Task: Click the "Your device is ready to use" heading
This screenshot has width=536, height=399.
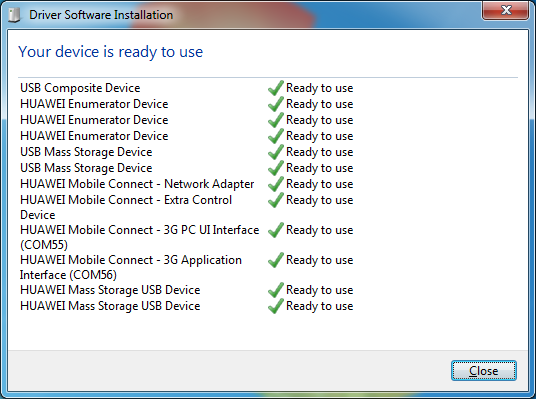Action: point(111,52)
